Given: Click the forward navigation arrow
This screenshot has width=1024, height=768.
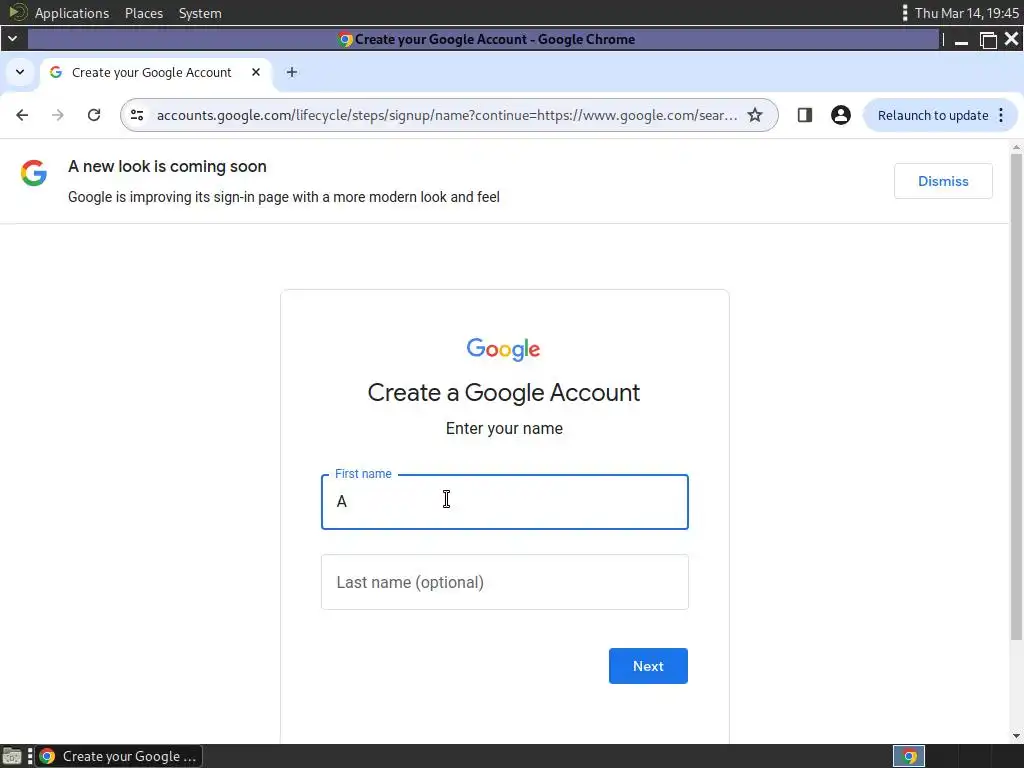Looking at the screenshot, I should click(58, 115).
